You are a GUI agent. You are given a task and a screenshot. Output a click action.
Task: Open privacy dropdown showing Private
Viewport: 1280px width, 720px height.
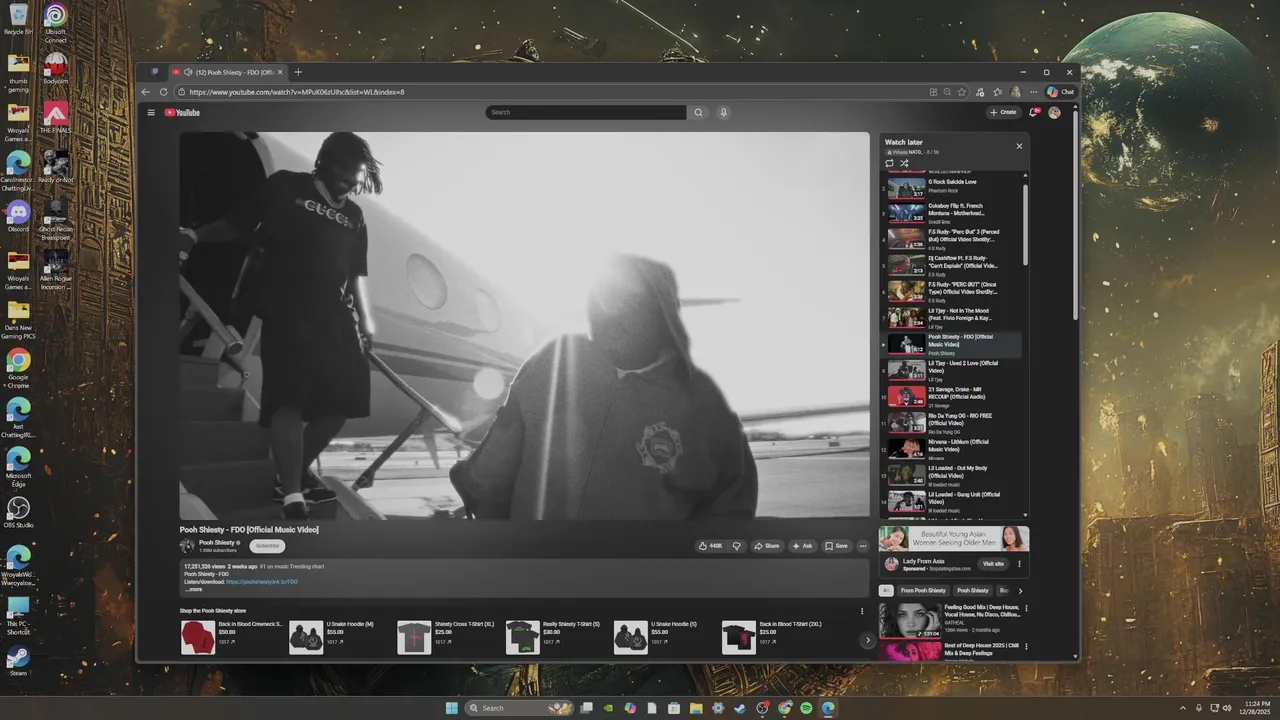point(906,152)
